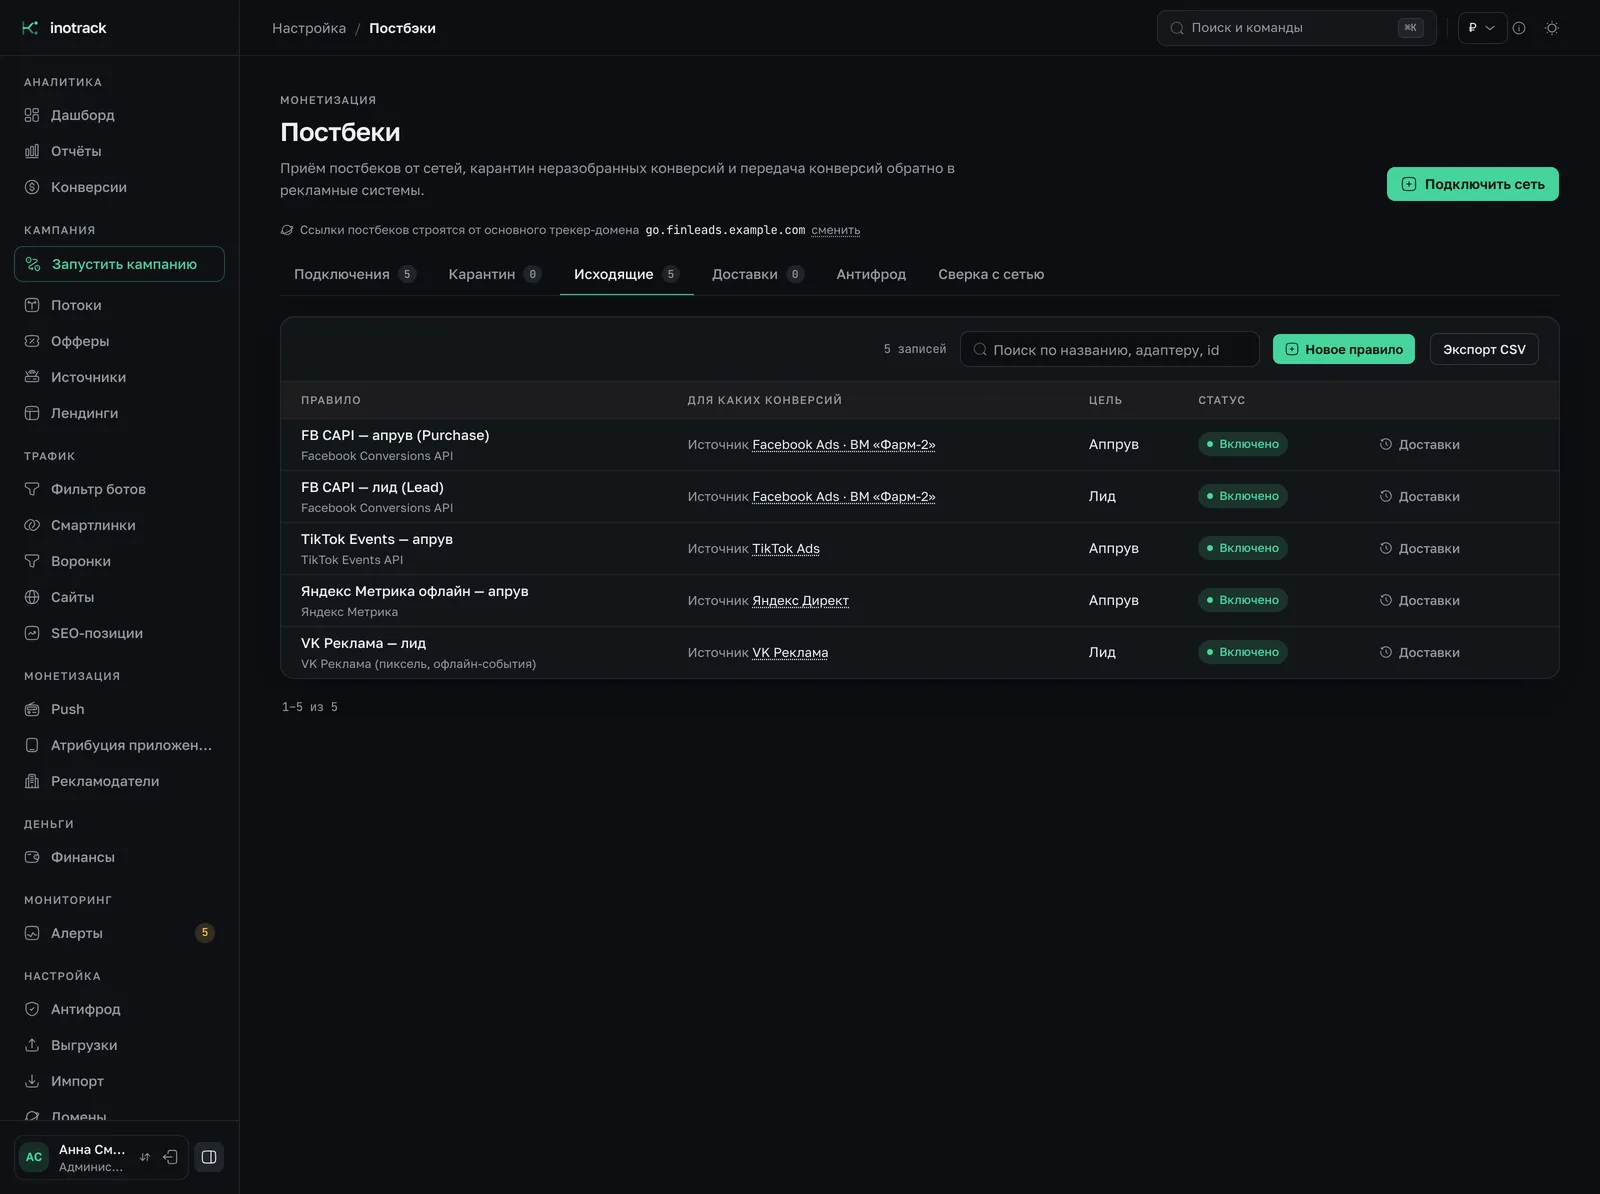The image size is (1600, 1194).
Task: Open the ₽ currency dropdown
Action: 1482,28
